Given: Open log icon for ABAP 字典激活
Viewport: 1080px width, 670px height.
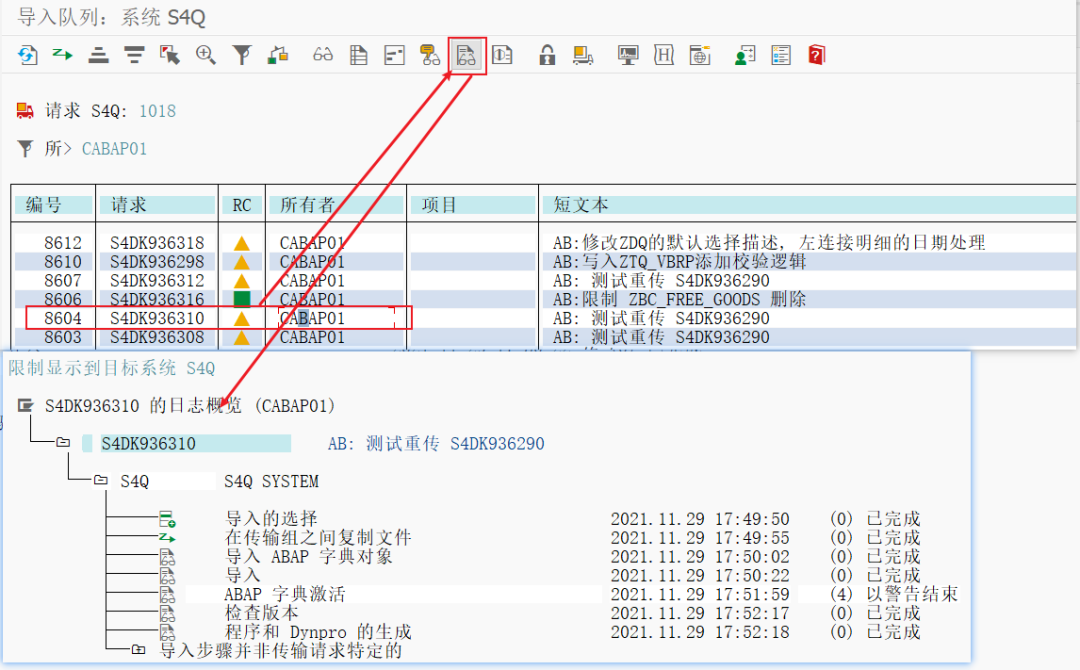Looking at the screenshot, I should [x=167, y=594].
